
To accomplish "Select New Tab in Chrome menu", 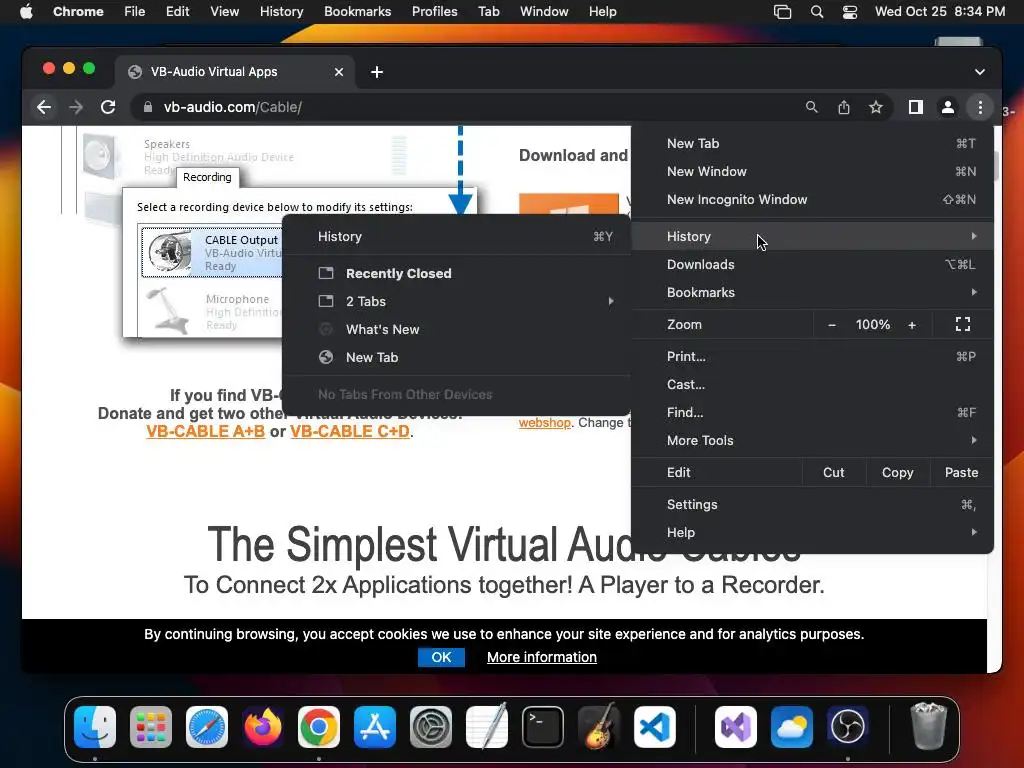I will pyautogui.click(x=812, y=144).
